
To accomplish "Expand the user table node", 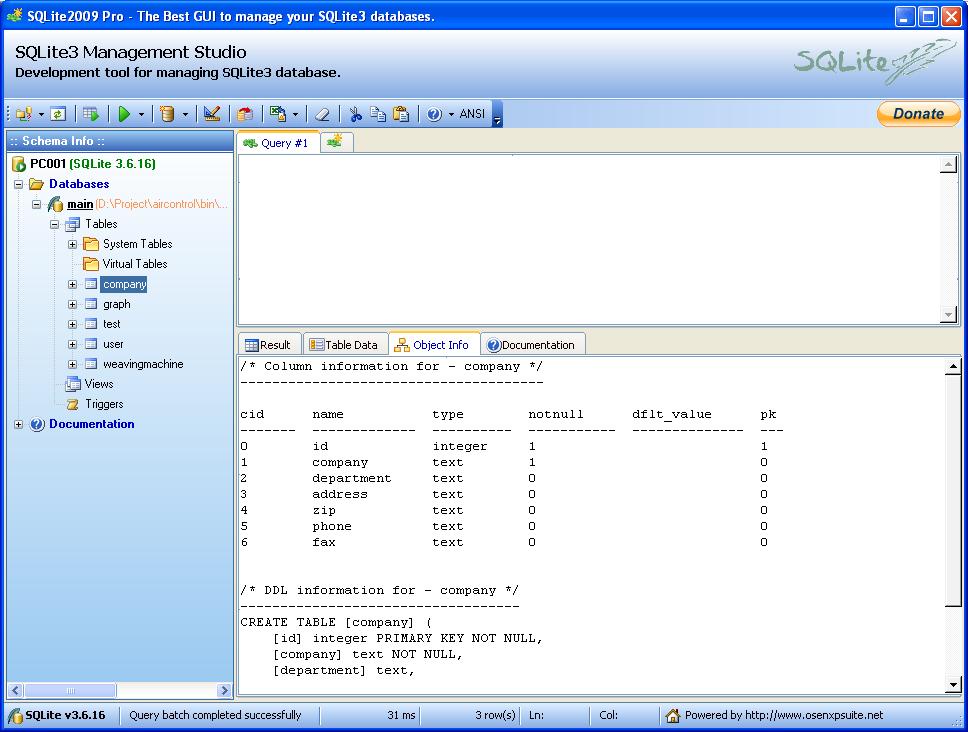I will coord(72,344).
